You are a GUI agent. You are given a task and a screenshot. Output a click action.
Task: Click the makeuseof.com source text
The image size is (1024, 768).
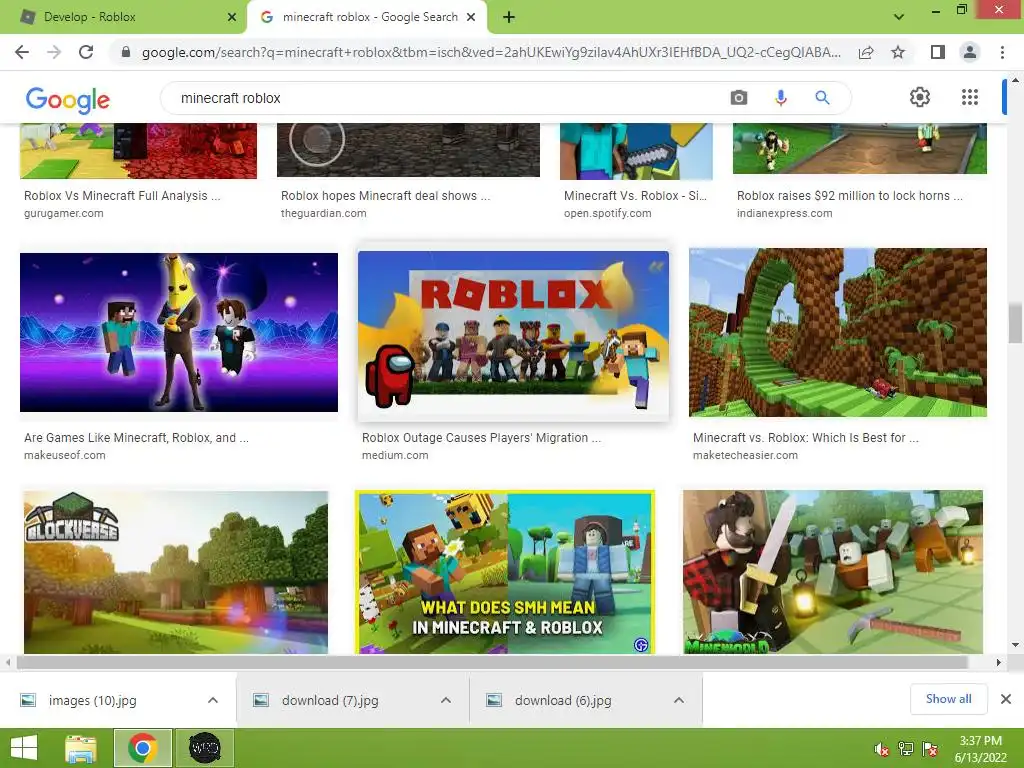click(65, 455)
